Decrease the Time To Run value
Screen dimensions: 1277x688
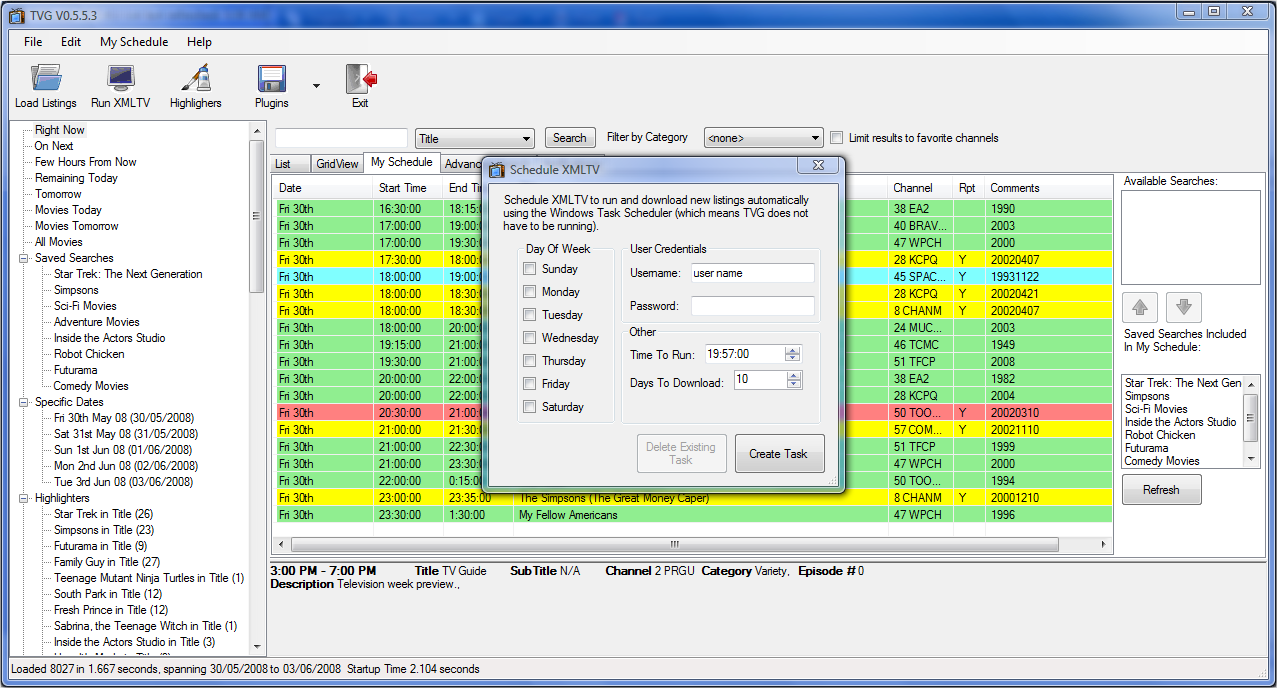pyautogui.click(x=793, y=358)
